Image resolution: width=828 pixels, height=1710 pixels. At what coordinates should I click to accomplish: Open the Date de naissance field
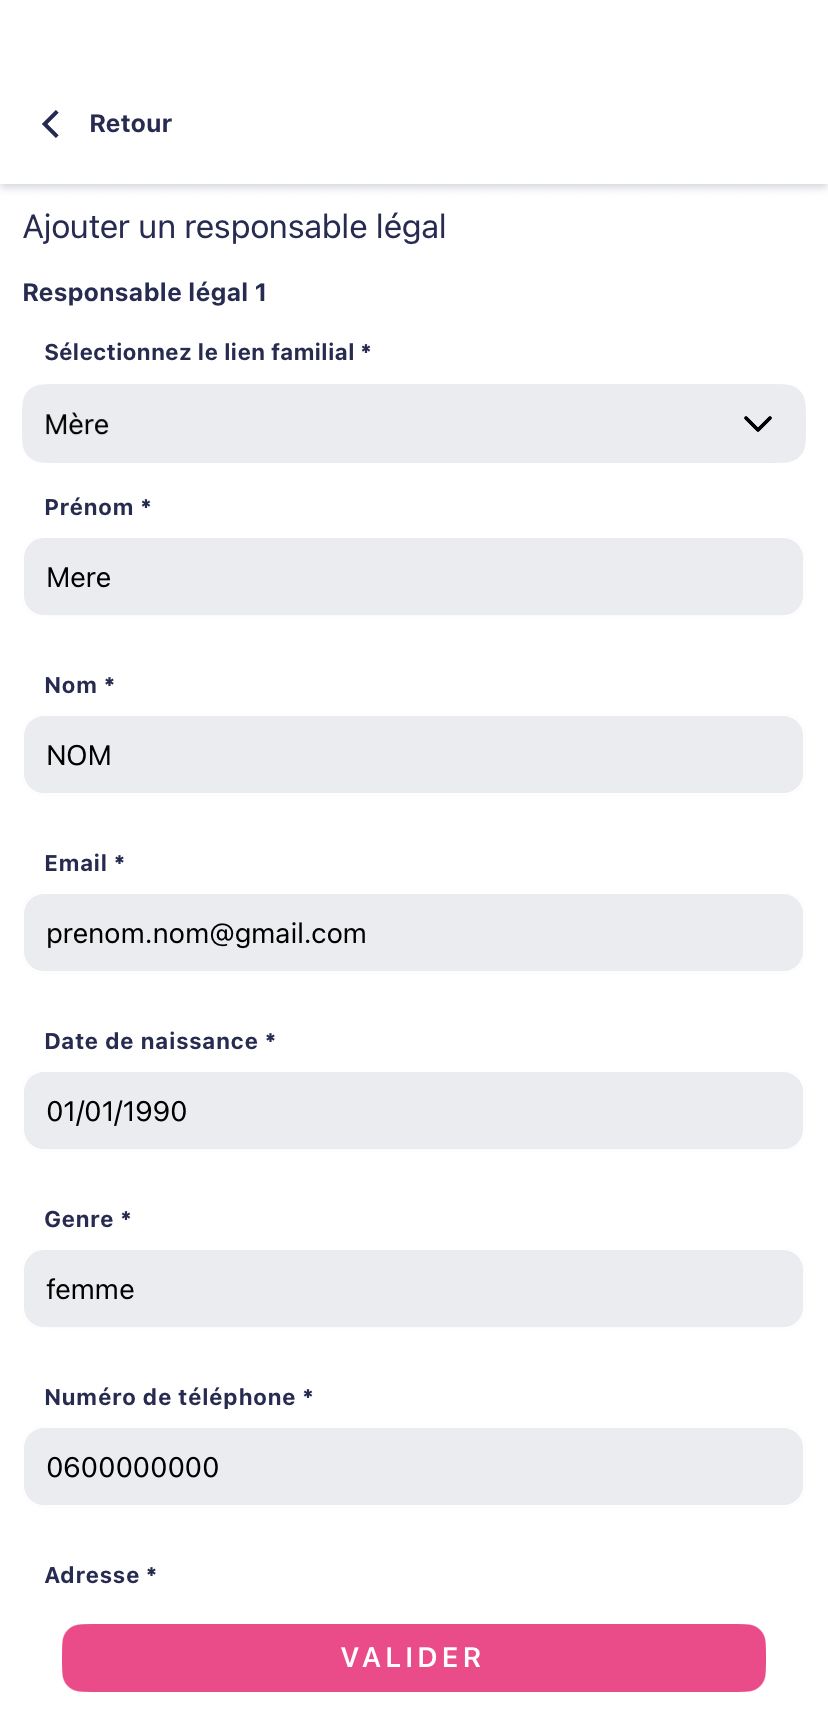pos(414,1111)
